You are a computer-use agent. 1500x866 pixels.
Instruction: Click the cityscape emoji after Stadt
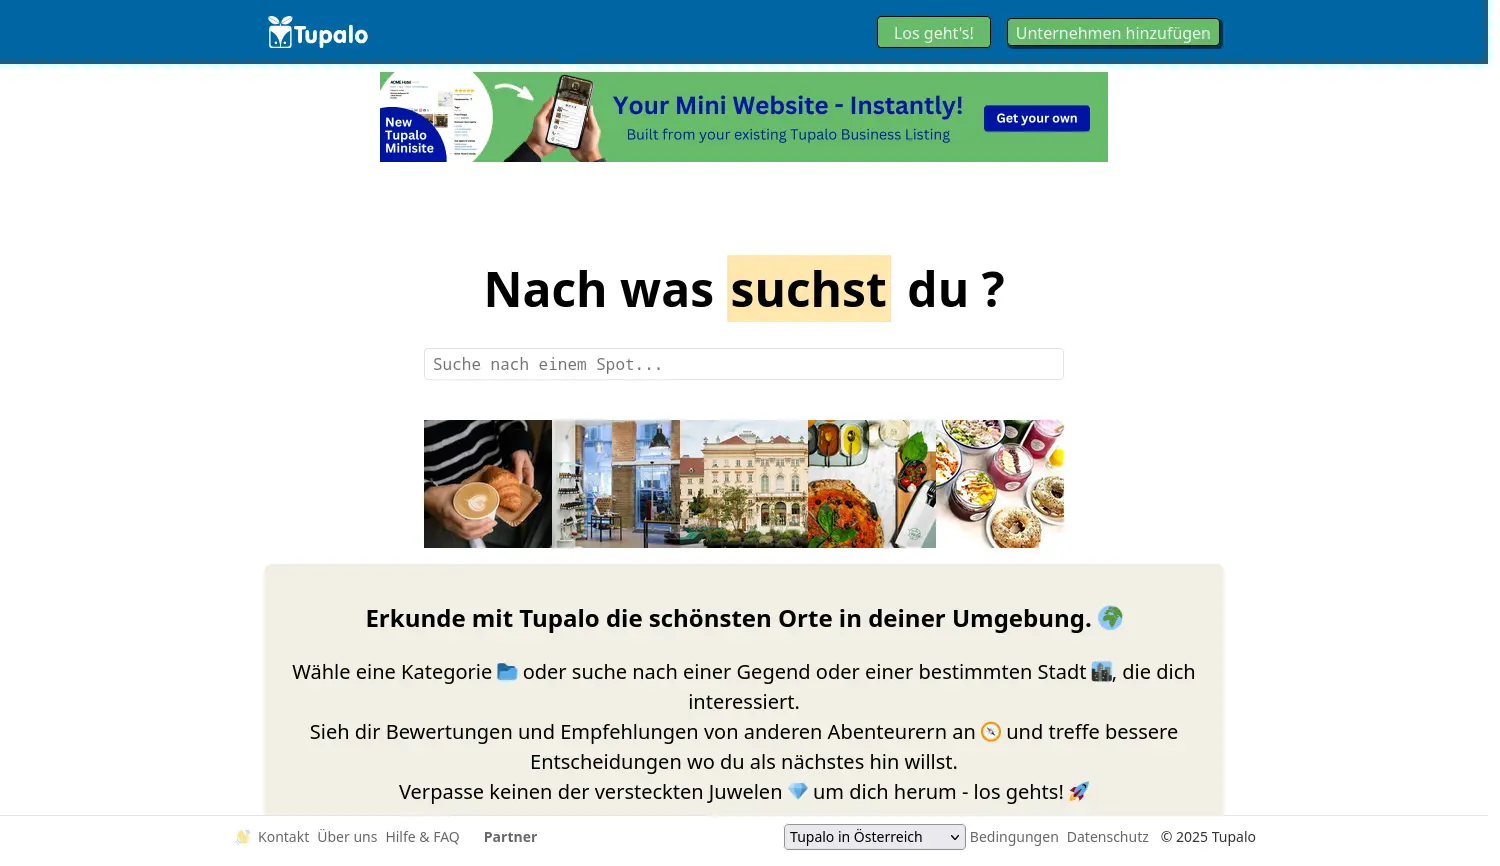(1101, 672)
